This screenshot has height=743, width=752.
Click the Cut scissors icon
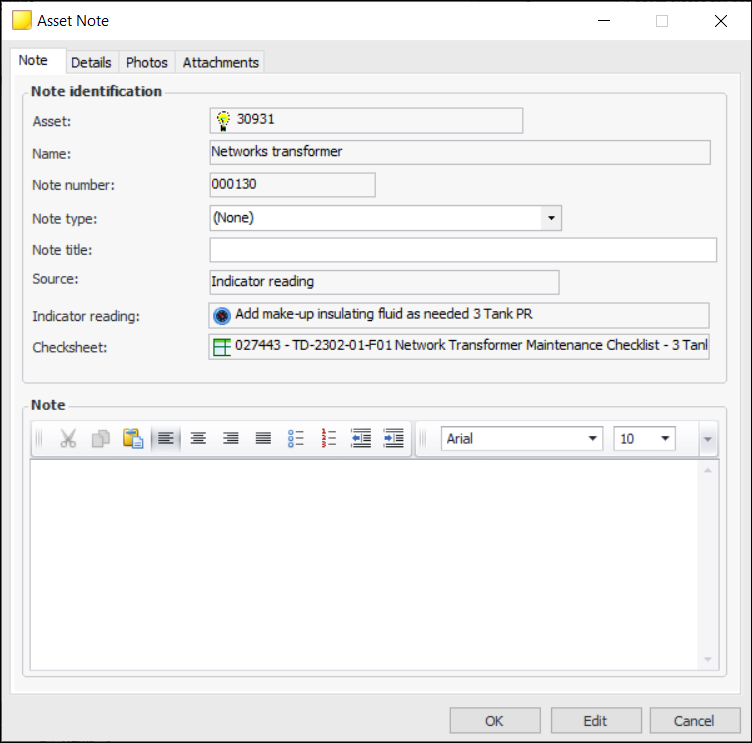[68, 439]
